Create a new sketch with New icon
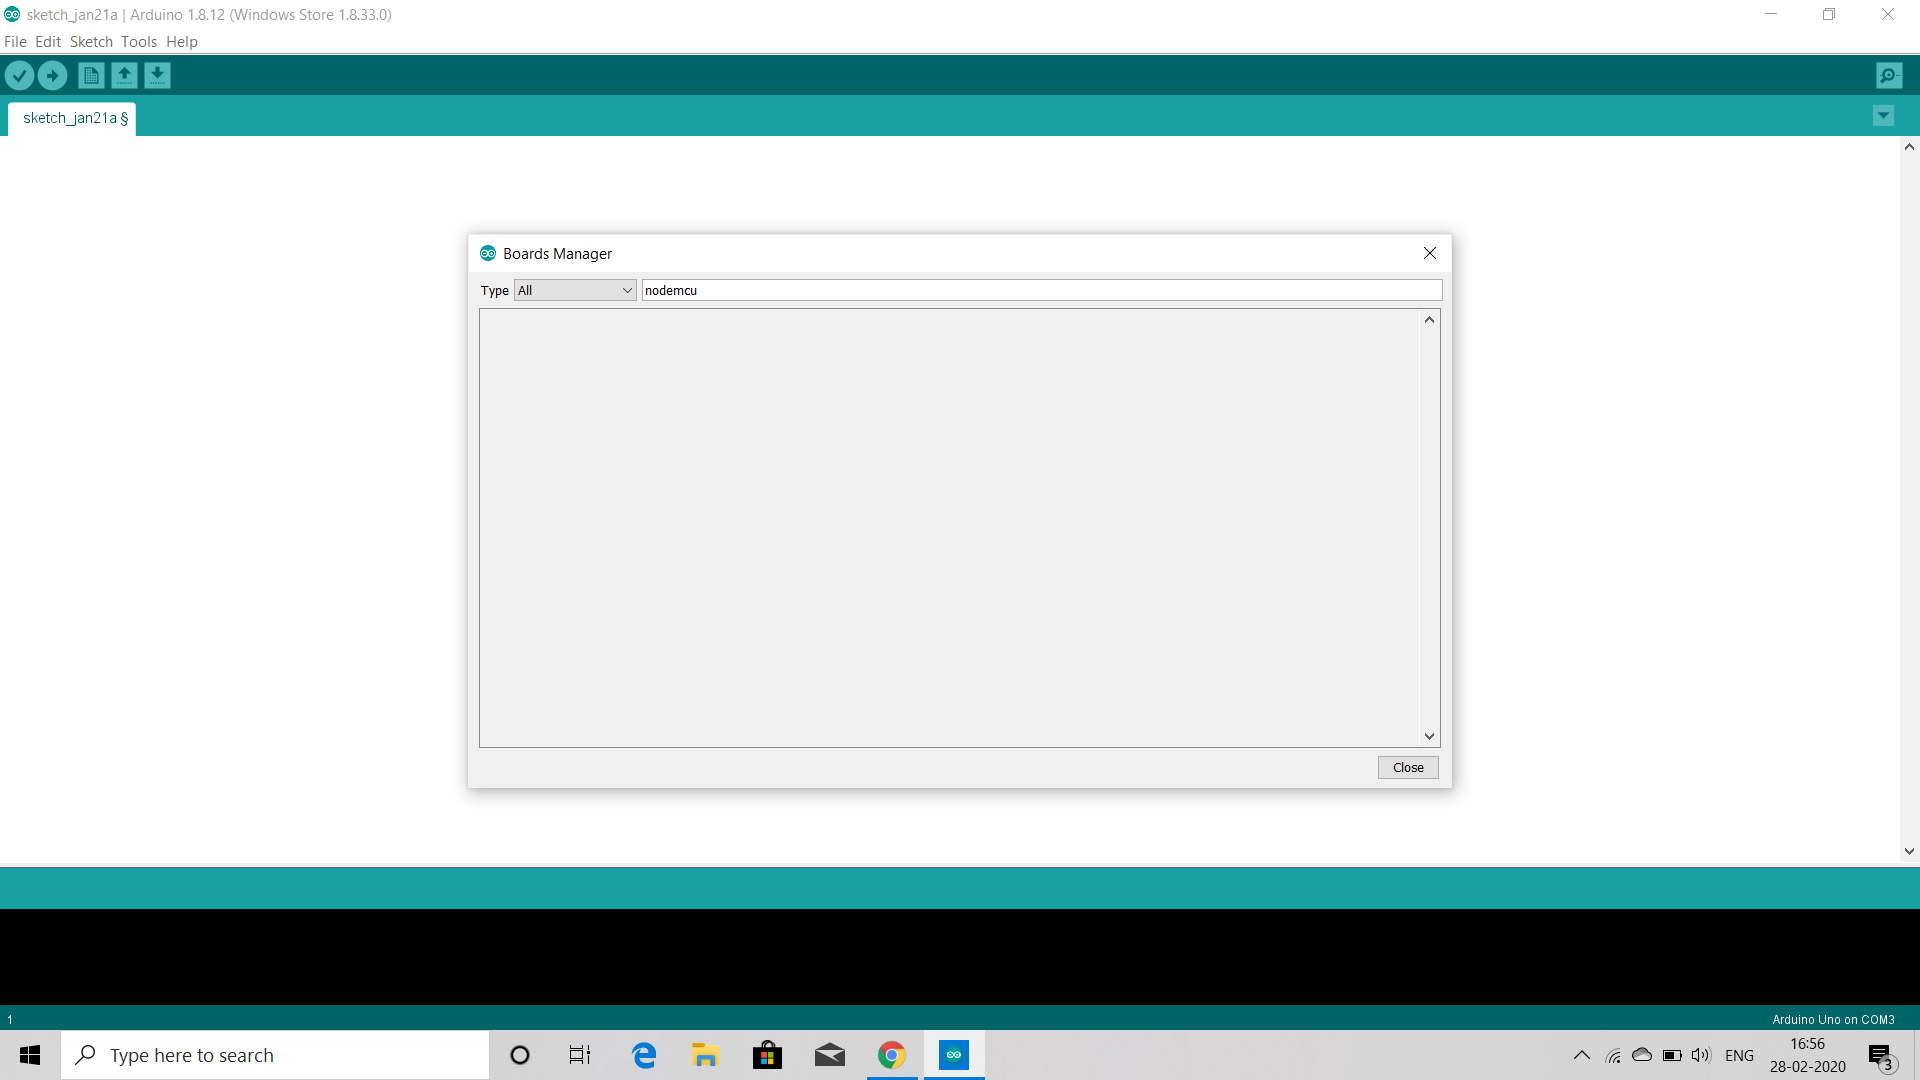Image resolution: width=1920 pixels, height=1080 pixels. point(91,75)
